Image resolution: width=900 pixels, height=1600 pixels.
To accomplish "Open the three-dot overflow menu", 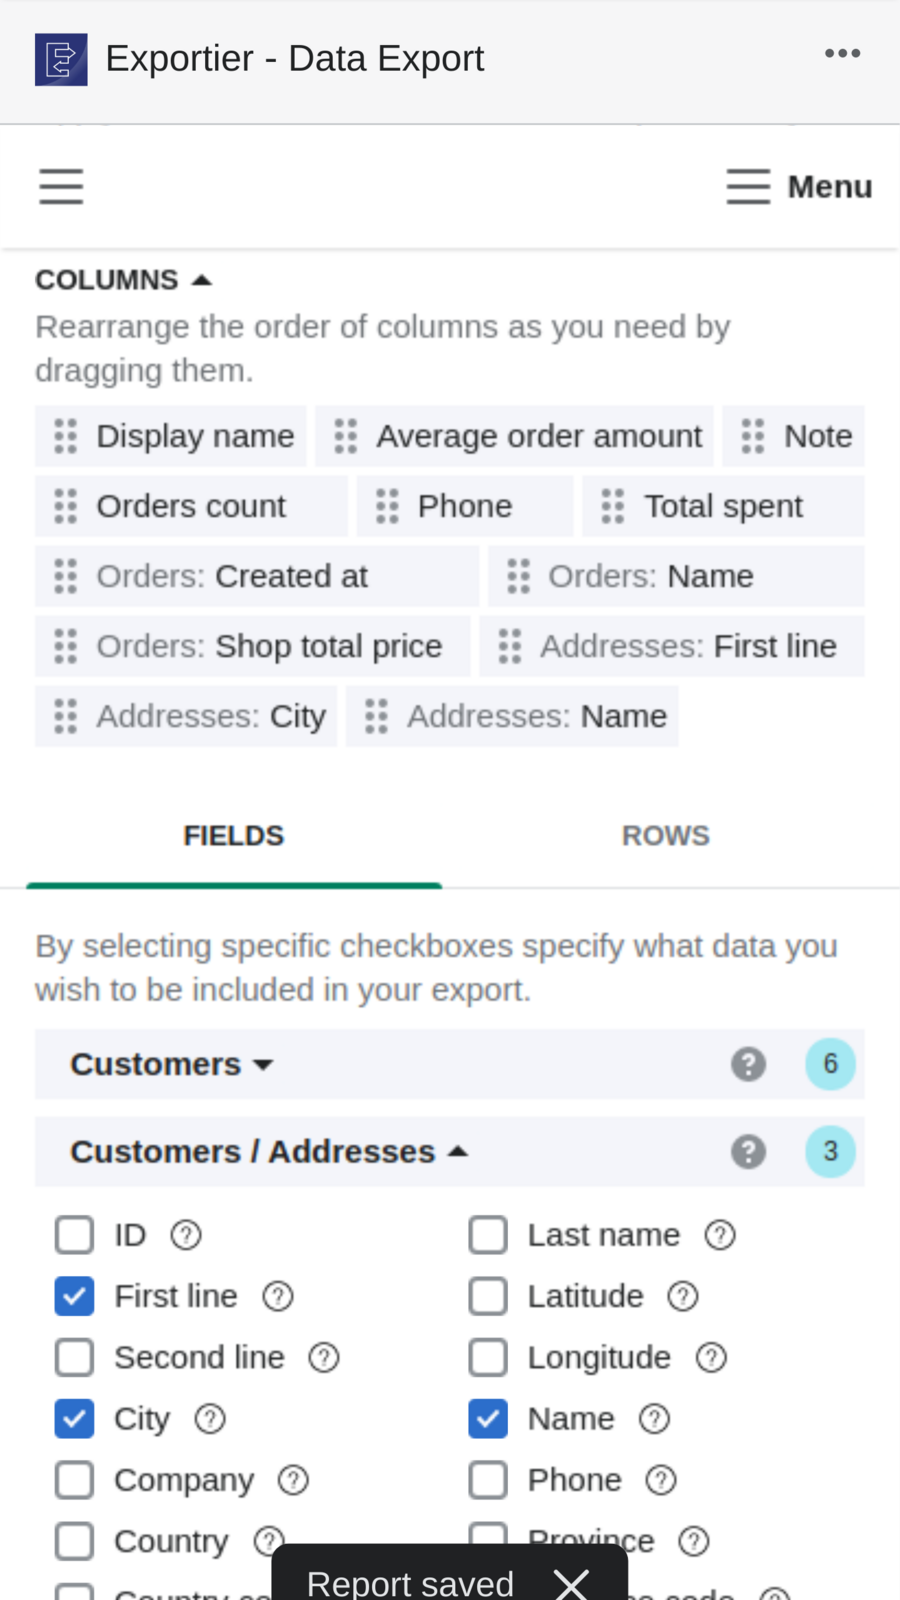I will tap(843, 54).
